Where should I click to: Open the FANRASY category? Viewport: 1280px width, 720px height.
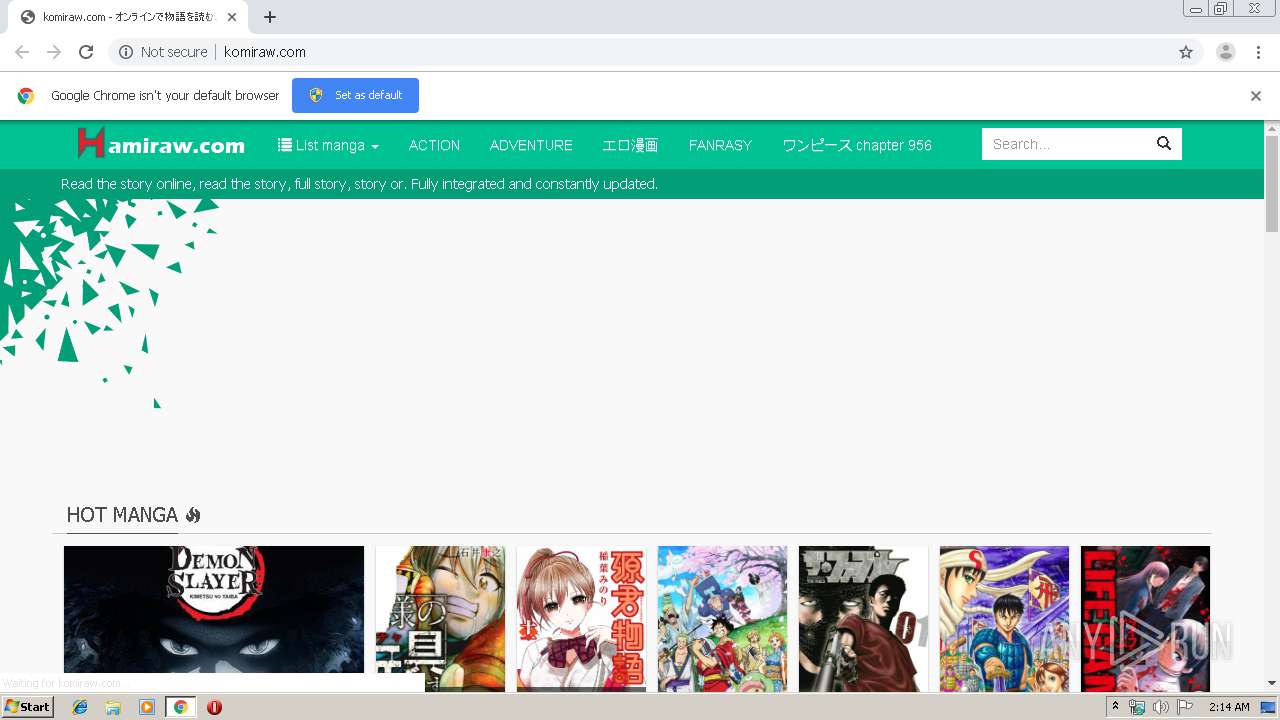(x=720, y=145)
